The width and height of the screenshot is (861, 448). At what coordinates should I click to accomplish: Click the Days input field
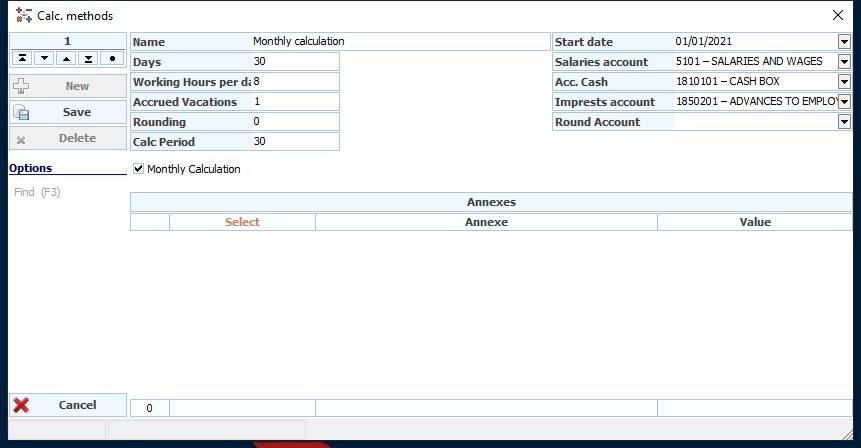[x=295, y=61]
